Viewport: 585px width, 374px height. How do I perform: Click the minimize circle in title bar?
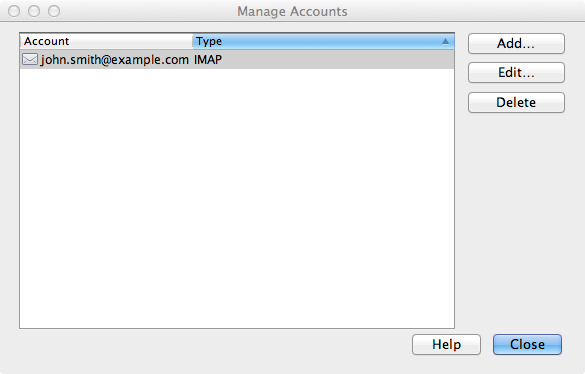click(x=34, y=11)
